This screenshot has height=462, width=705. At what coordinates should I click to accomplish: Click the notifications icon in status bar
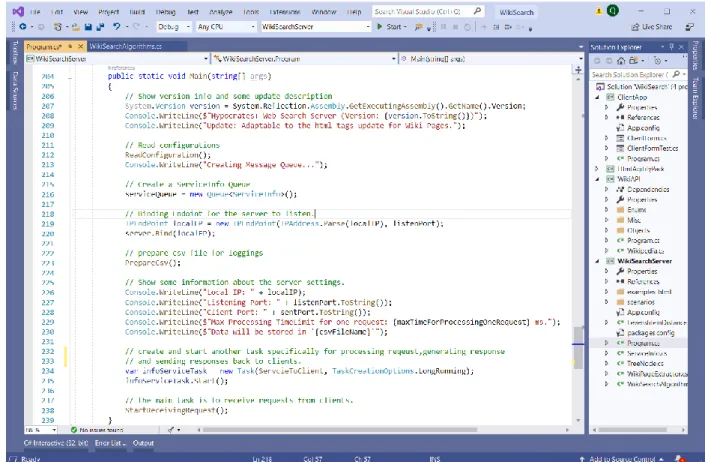[680, 458]
